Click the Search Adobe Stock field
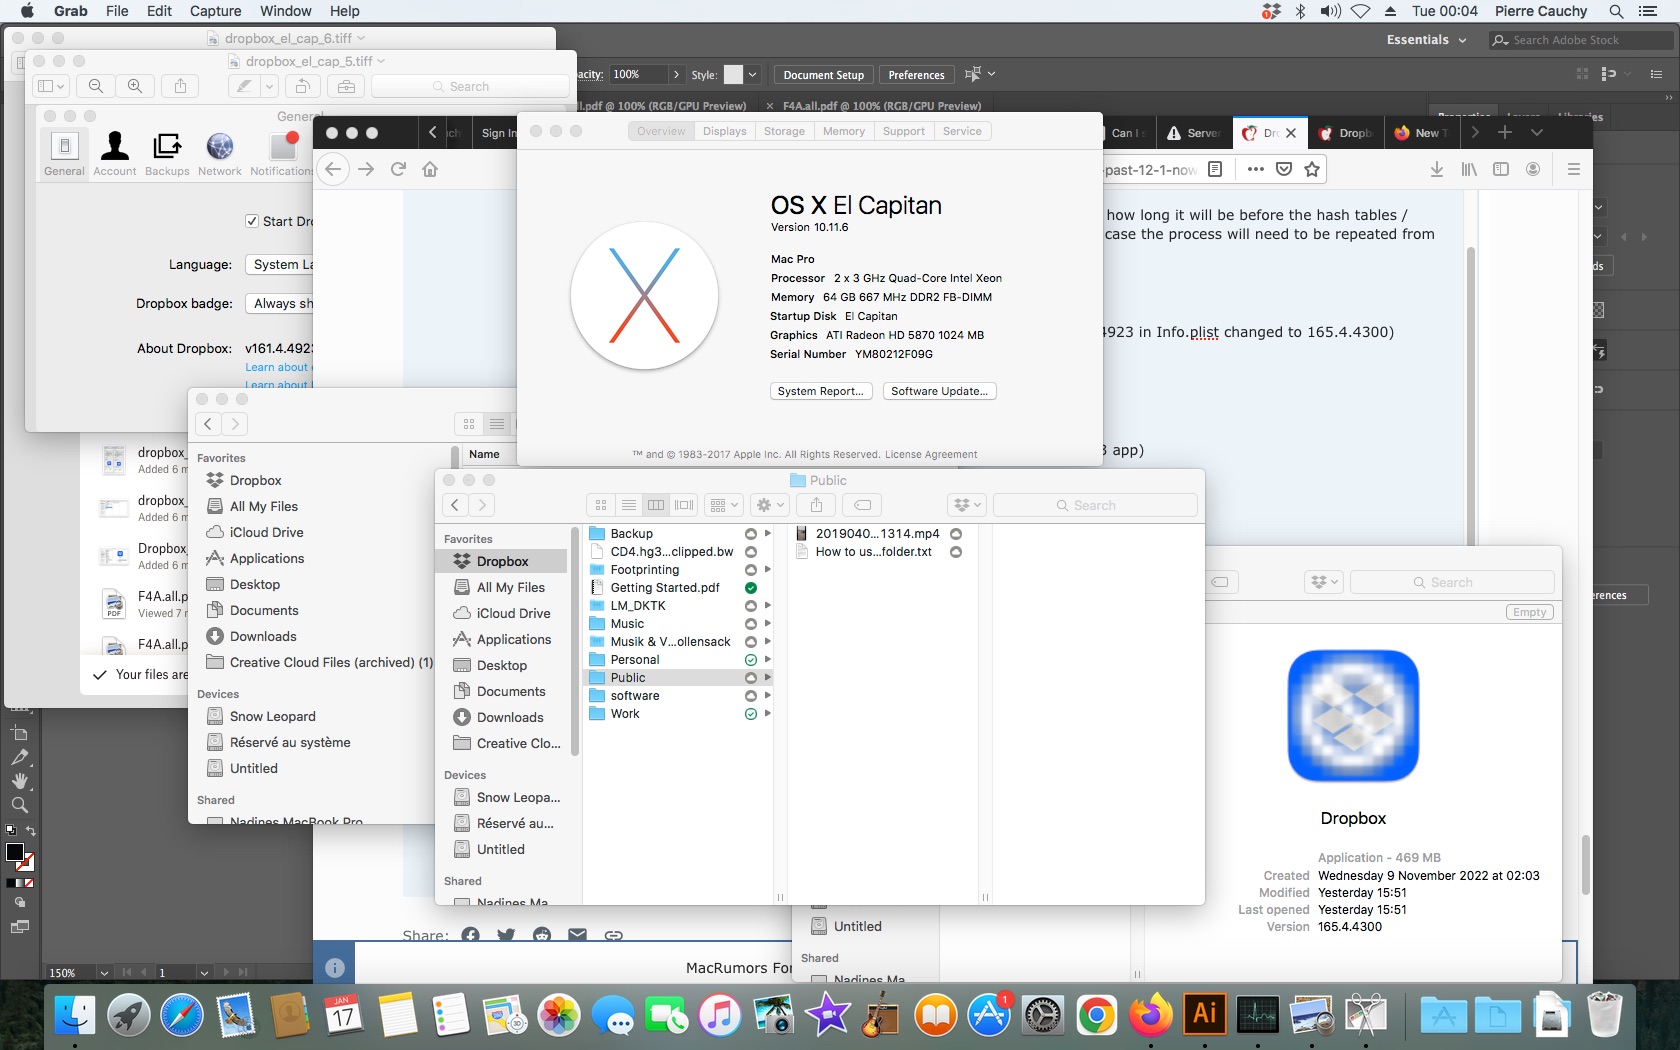 pos(1580,40)
